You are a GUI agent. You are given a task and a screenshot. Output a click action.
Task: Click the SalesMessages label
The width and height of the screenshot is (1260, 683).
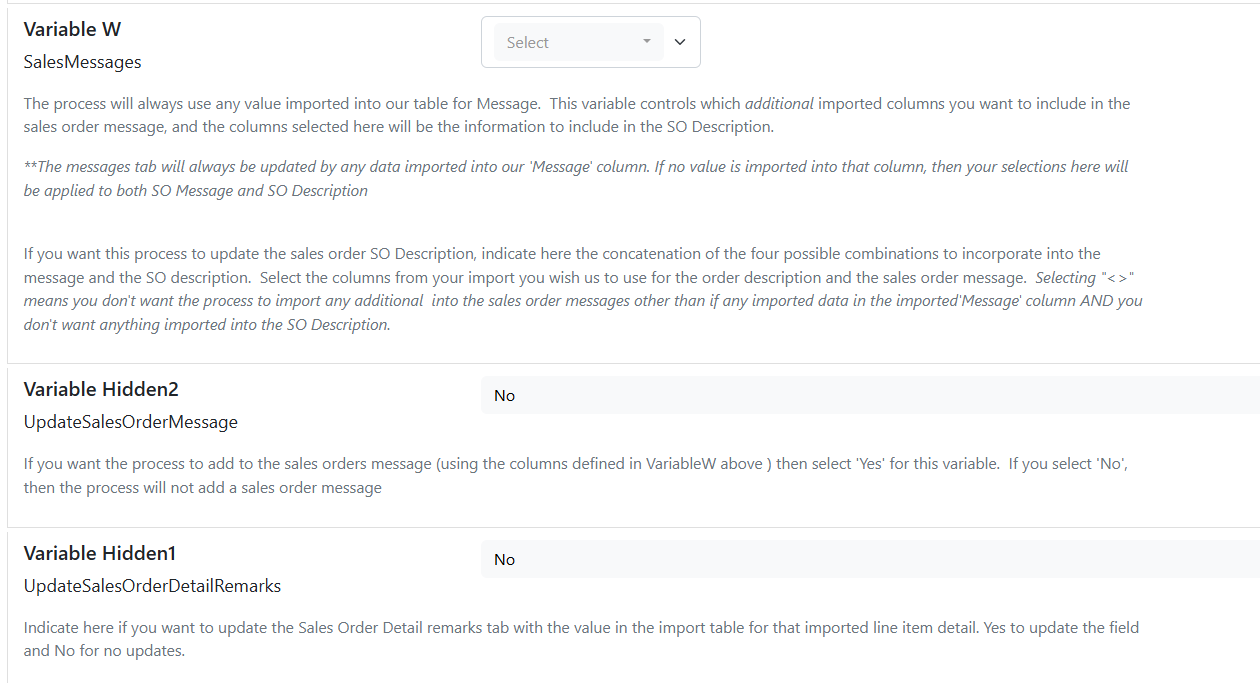click(83, 62)
